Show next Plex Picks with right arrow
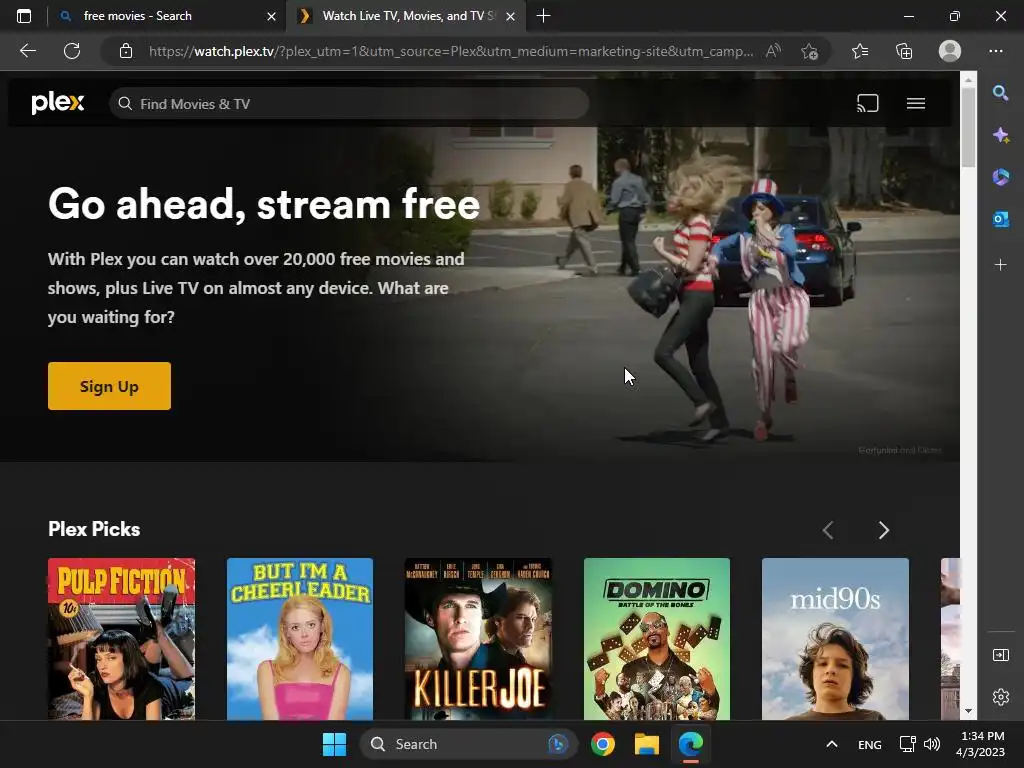Screen dimensions: 1024x768 point(884,530)
